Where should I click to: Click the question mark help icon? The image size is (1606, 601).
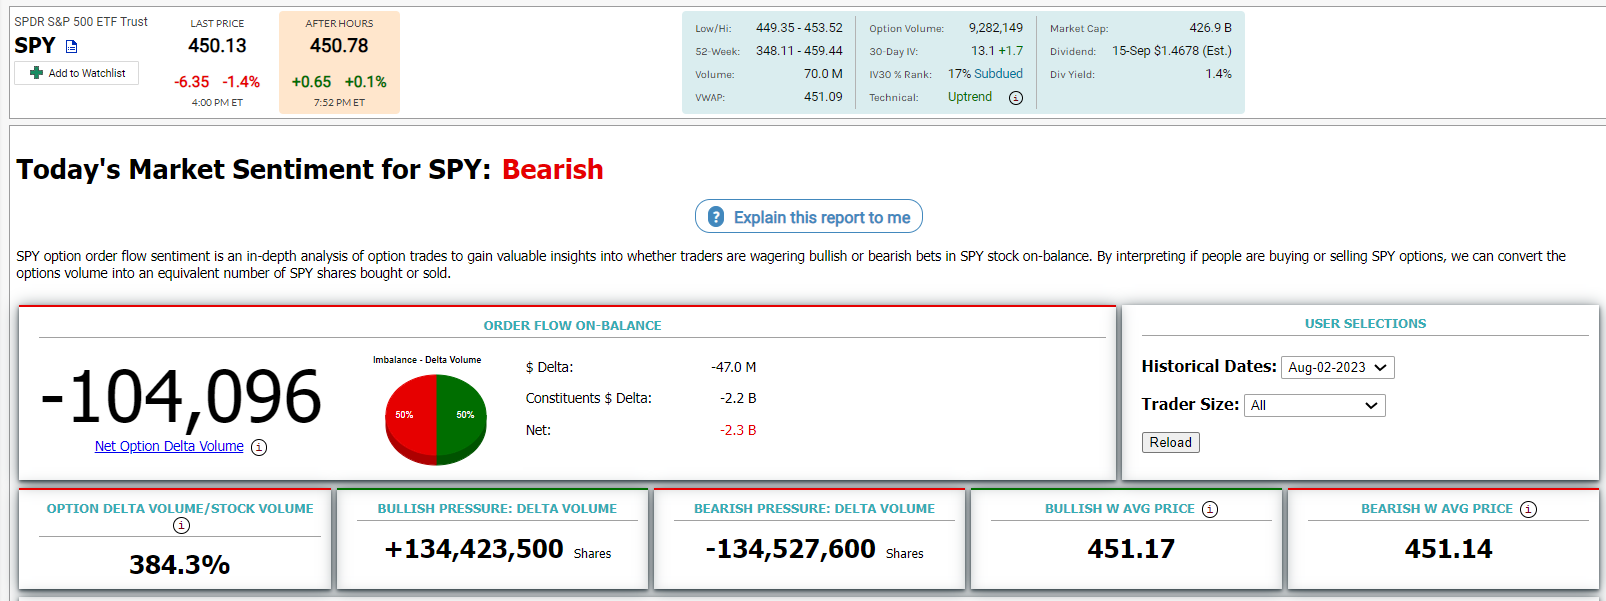[716, 217]
